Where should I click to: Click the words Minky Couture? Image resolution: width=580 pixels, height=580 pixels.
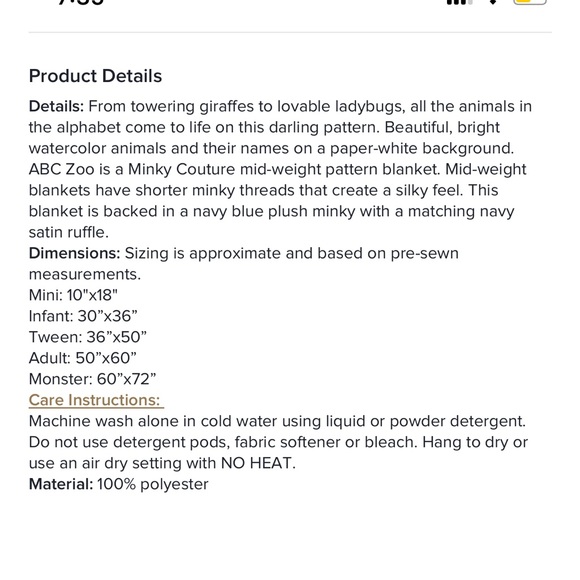point(182,169)
